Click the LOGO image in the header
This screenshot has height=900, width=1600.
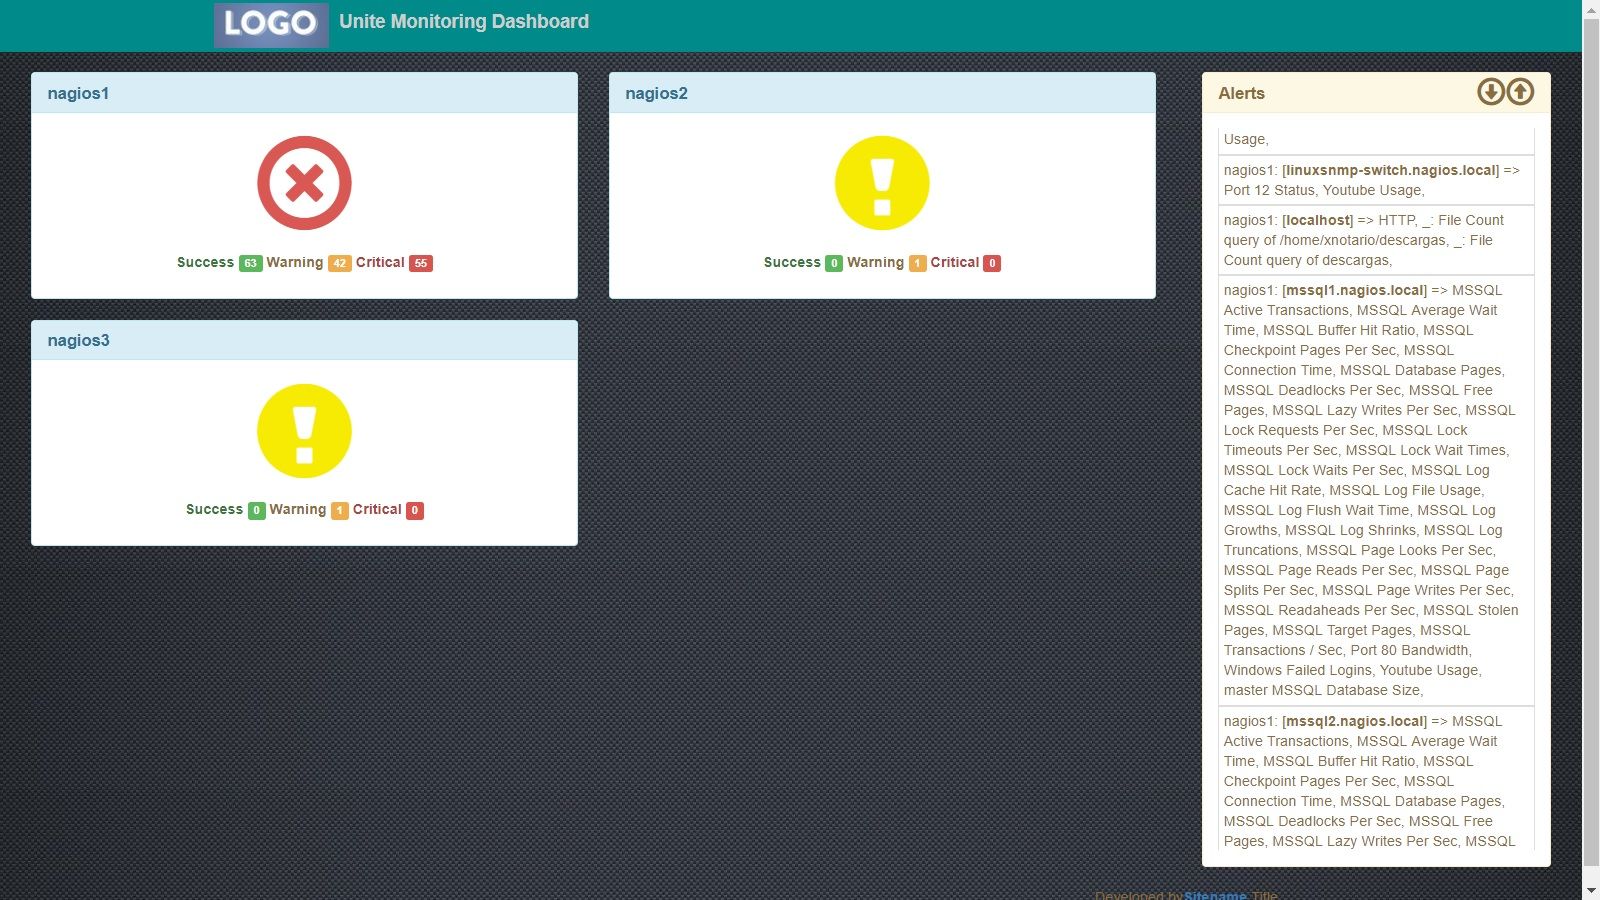point(270,25)
